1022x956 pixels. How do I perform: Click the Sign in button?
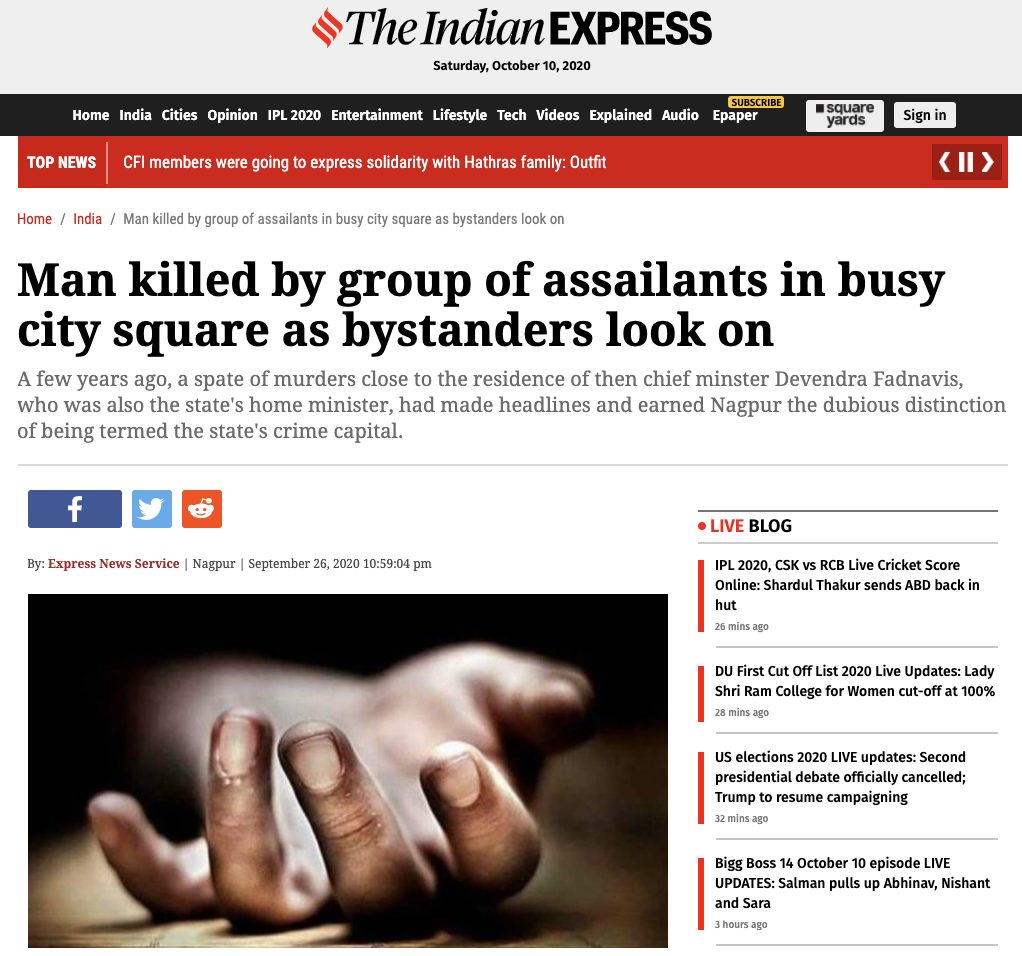[924, 115]
